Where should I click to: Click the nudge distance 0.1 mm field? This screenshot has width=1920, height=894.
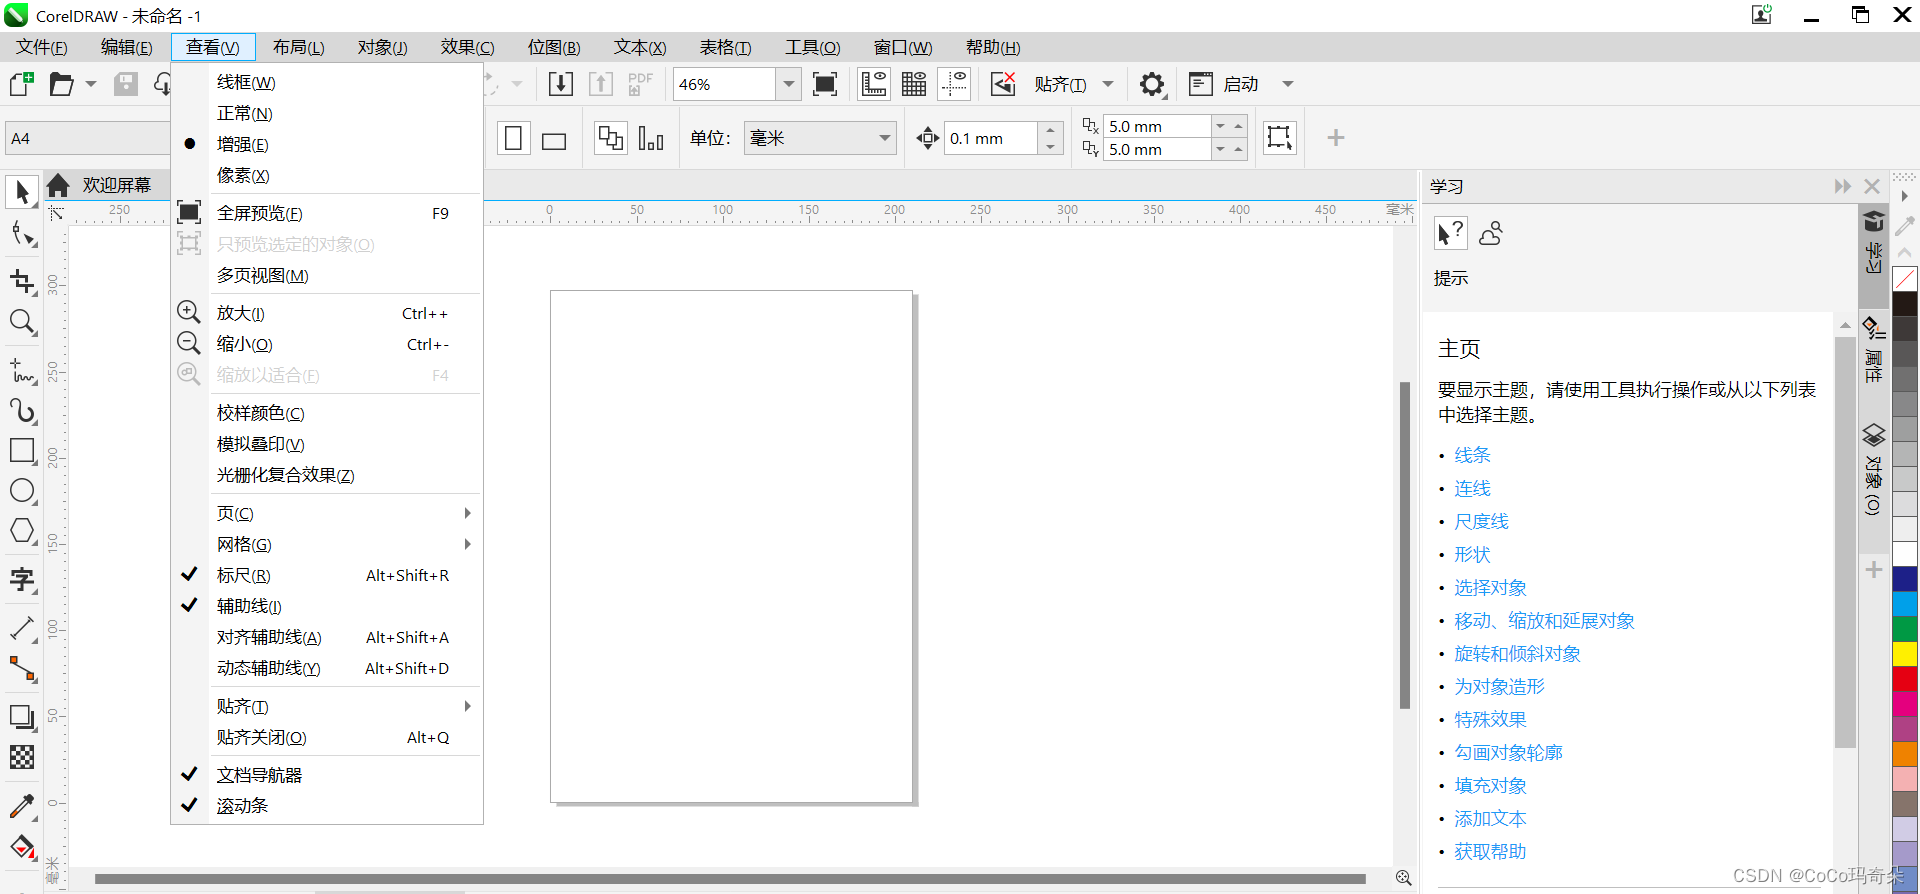(x=990, y=138)
